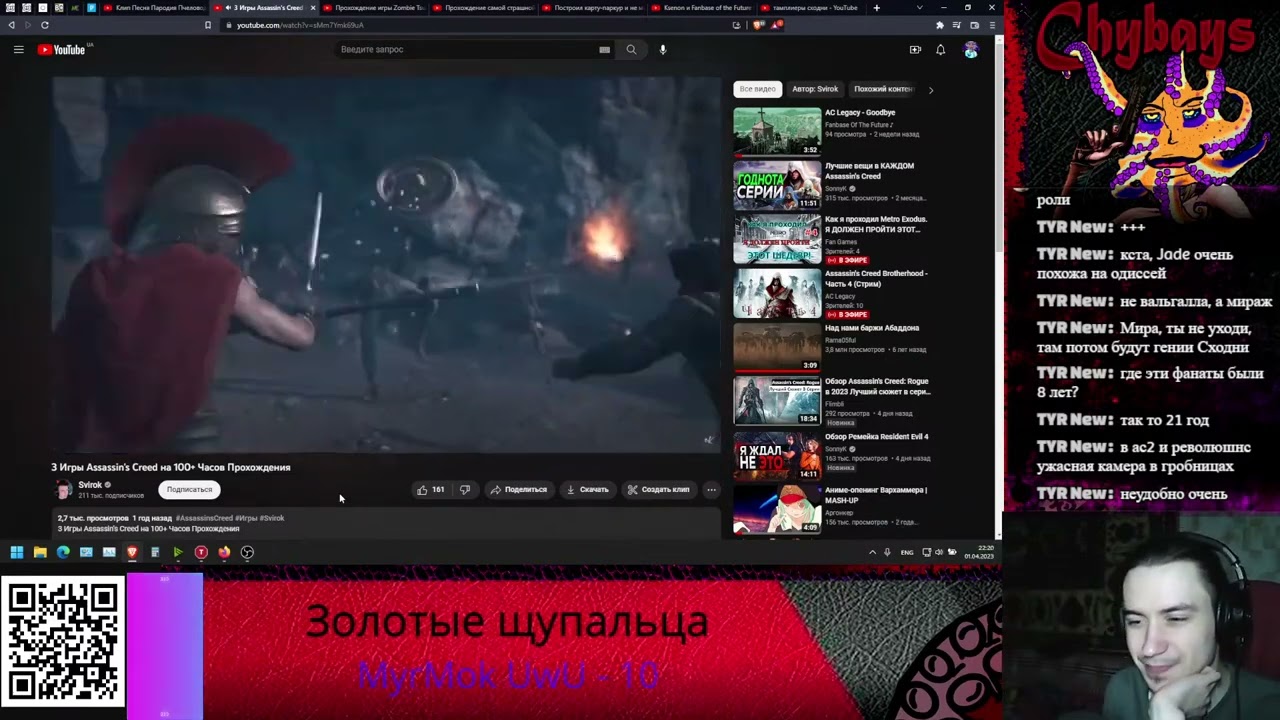Show hidden system tray icons chevron
The height and width of the screenshot is (720, 1280).
tap(872, 552)
